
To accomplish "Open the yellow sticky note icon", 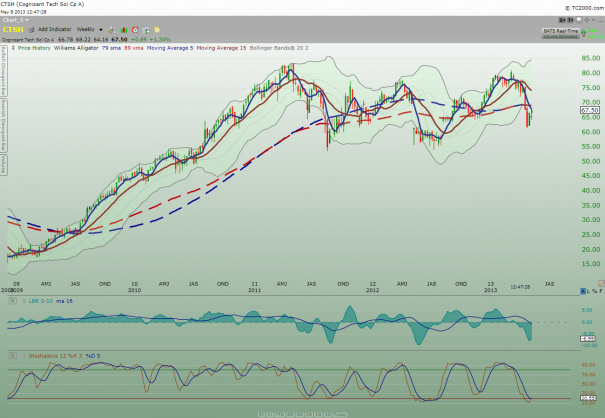I will [x=157, y=30].
